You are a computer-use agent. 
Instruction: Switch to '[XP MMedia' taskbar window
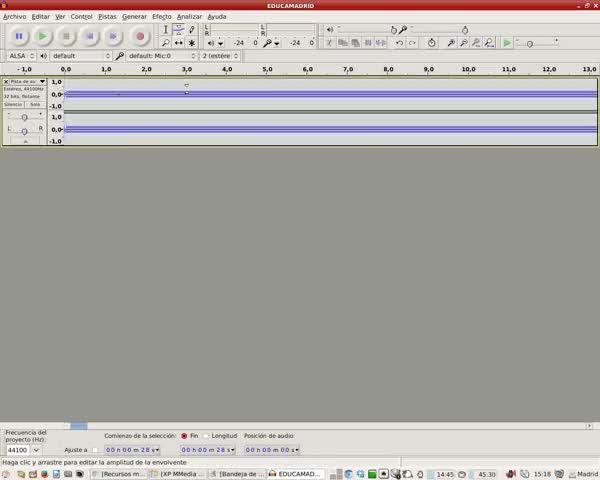(x=178, y=474)
